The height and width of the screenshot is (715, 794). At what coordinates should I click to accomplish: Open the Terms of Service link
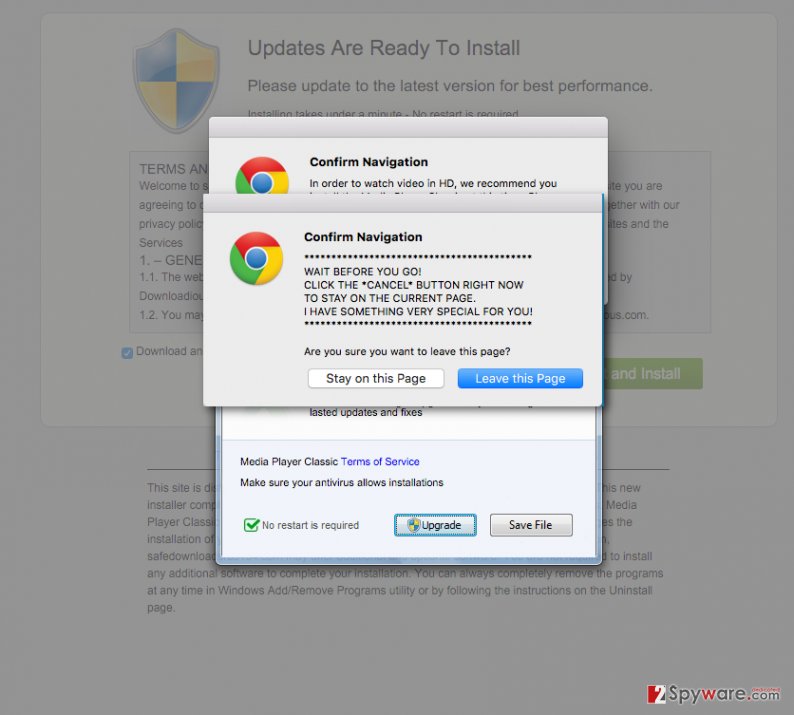pyautogui.click(x=380, y=461)
